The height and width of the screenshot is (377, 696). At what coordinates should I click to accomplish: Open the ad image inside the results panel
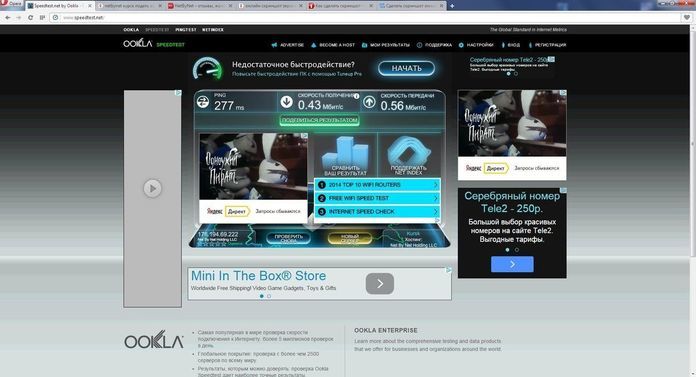pos(253,167)
